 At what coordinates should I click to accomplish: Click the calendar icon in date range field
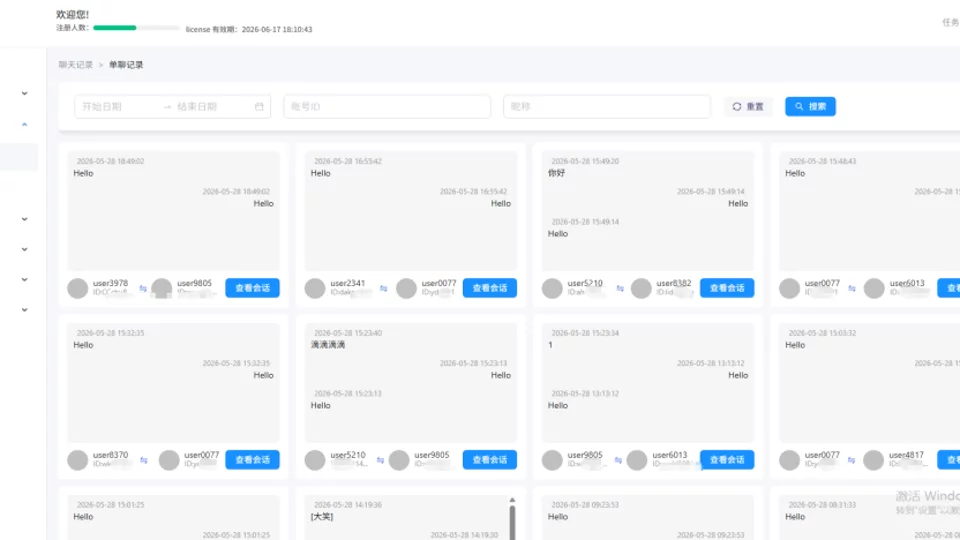[259, 107]
